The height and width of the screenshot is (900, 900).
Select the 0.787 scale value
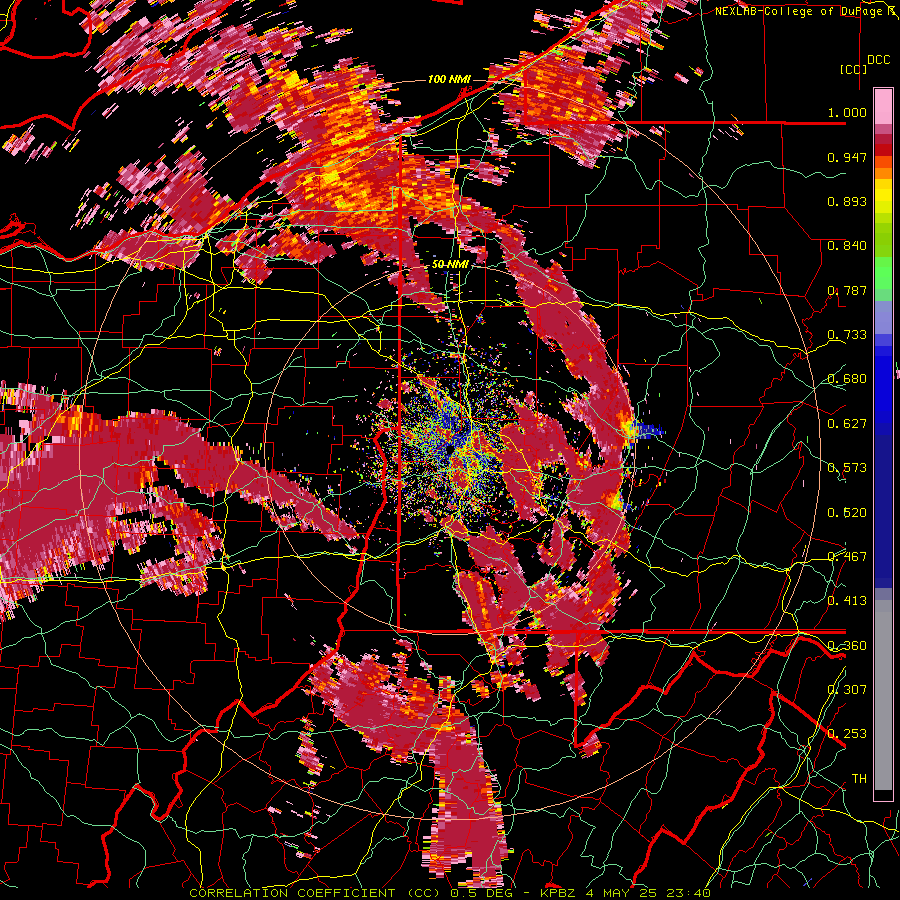pos(847,290)
